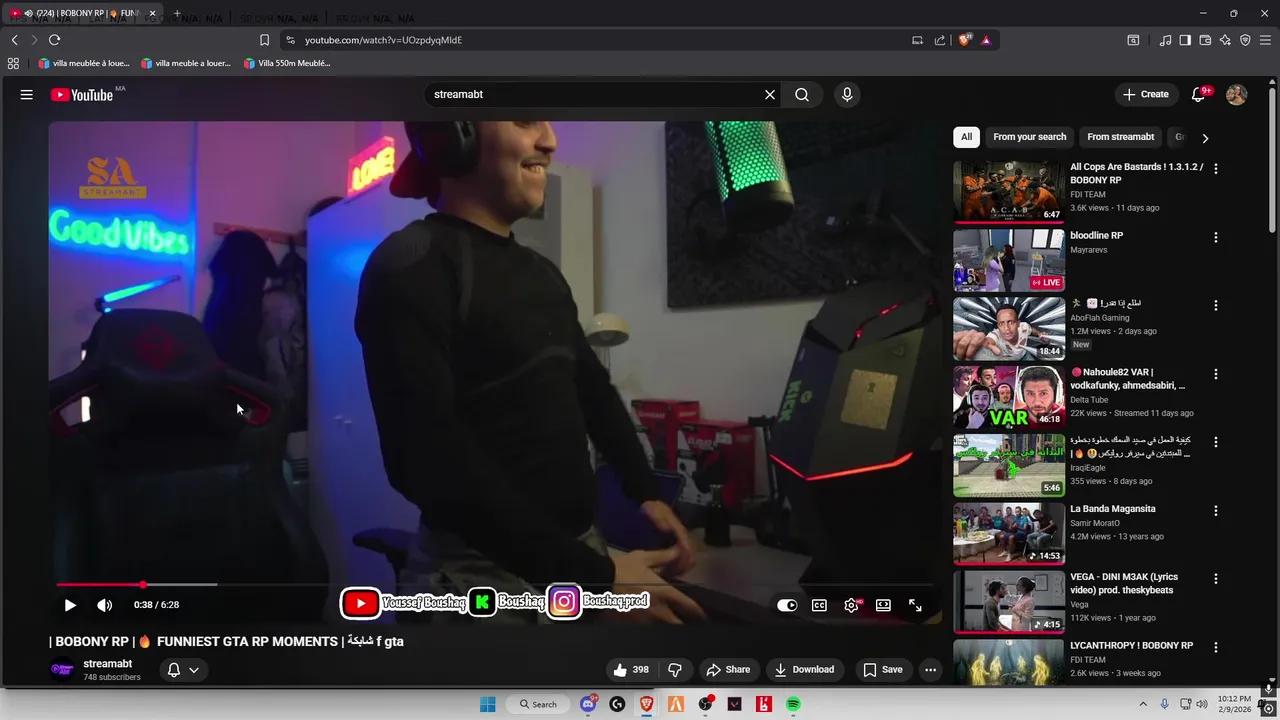
Task: Open options for Nahoule82 VAR video
Action: (x=1216, y=374)
